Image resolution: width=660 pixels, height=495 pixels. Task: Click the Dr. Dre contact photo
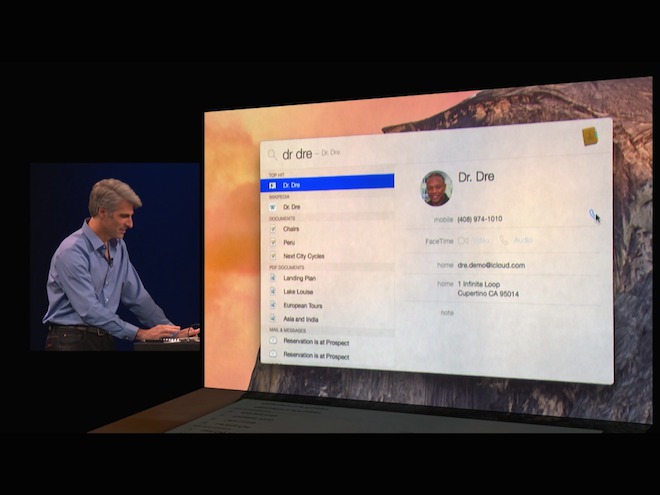coord(436,188)
